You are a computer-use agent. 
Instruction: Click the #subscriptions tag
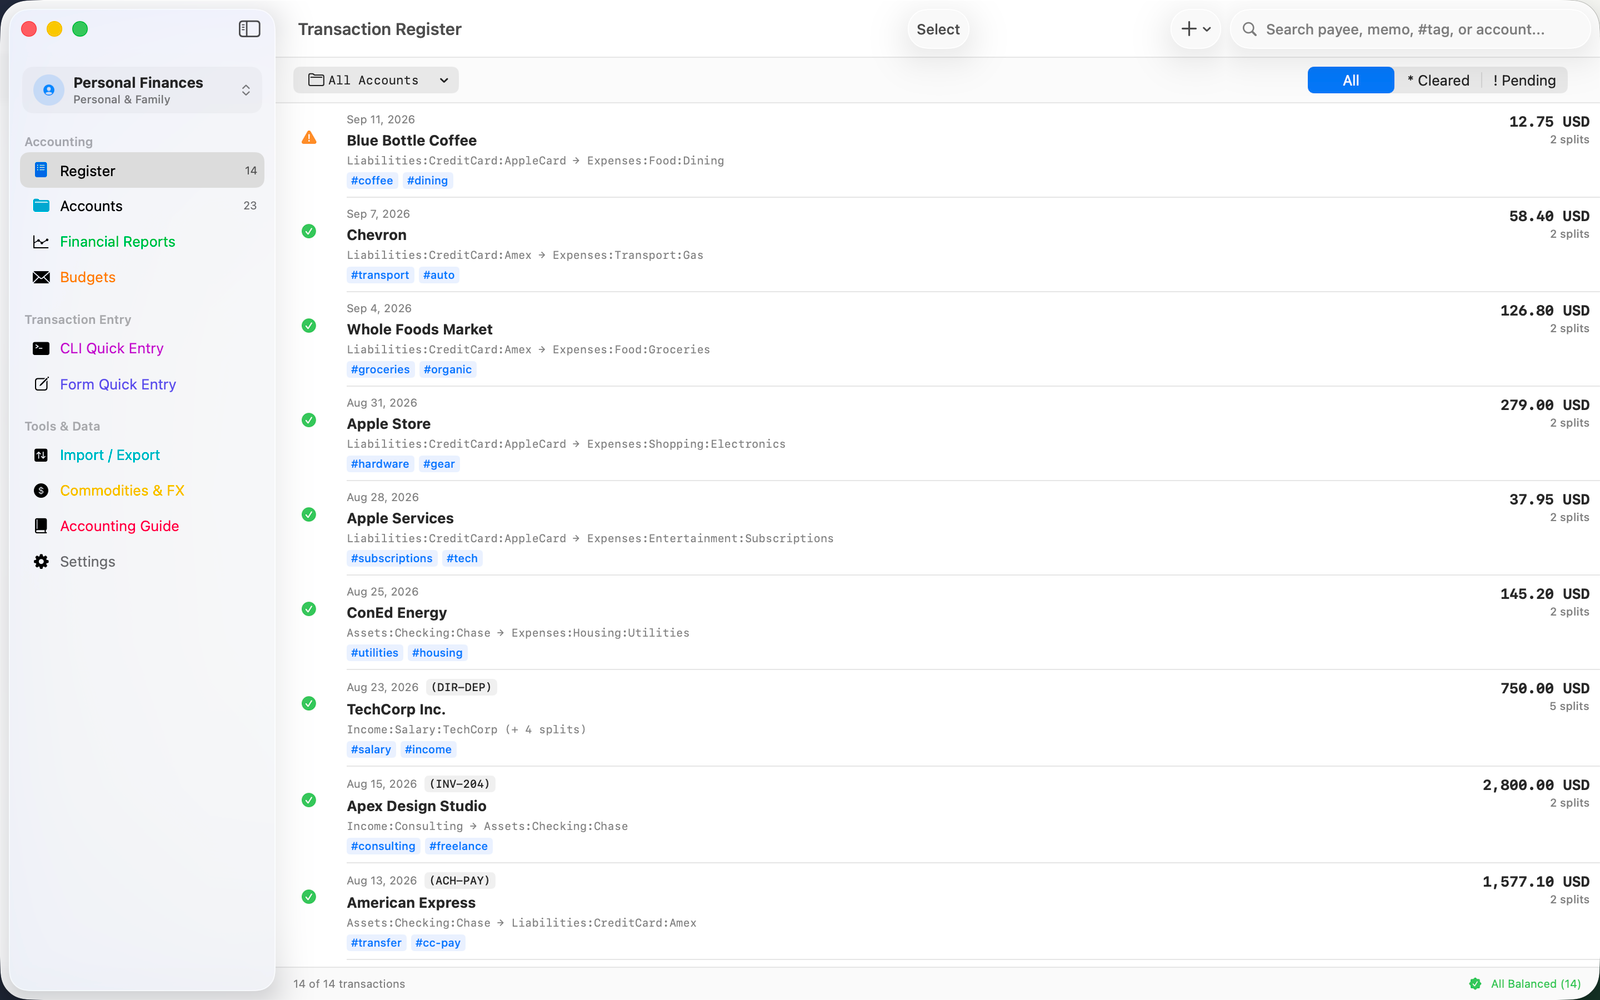pos(392,559)
